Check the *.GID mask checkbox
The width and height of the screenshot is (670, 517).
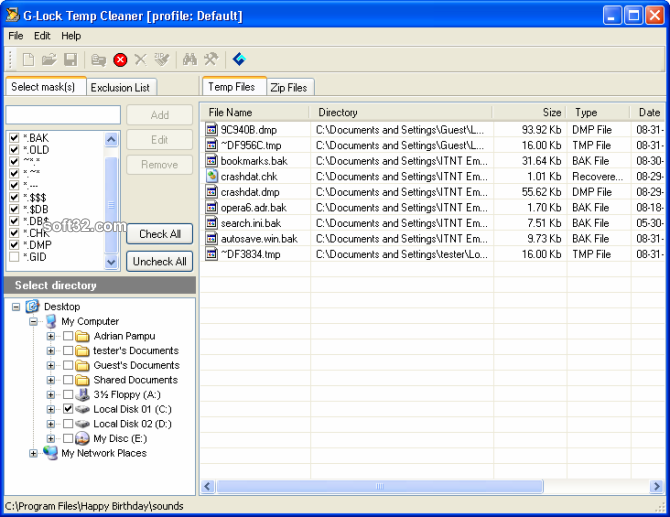pyautogui.click(x=14, y=257)
